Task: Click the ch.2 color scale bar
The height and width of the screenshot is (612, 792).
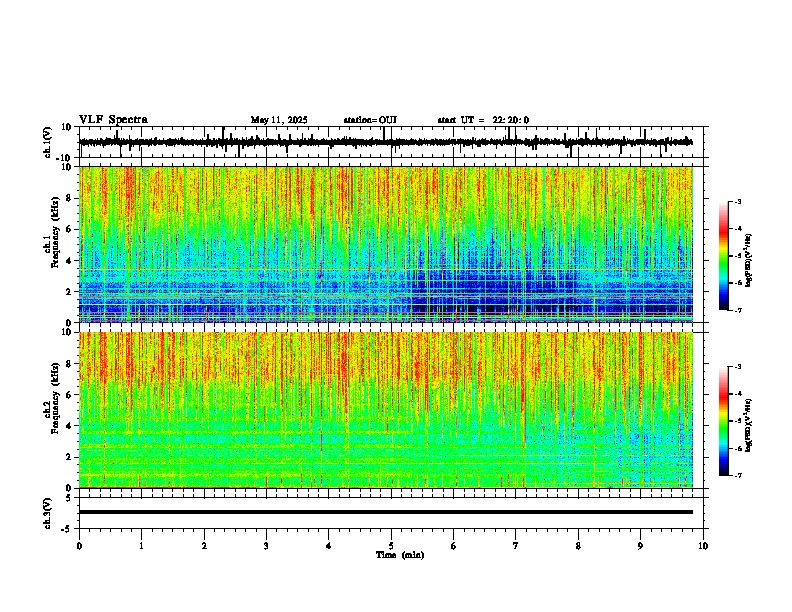Action: [723, 421]
